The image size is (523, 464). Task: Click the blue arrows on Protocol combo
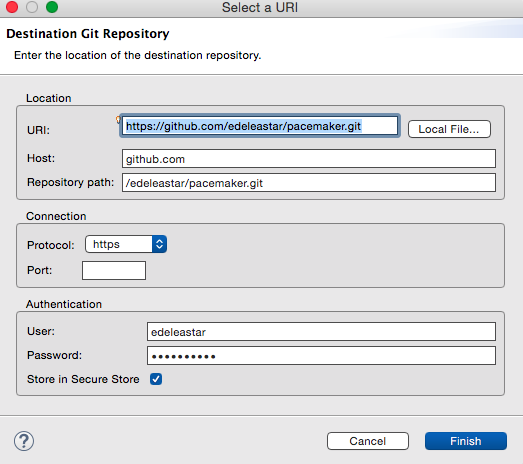[159, 244]
